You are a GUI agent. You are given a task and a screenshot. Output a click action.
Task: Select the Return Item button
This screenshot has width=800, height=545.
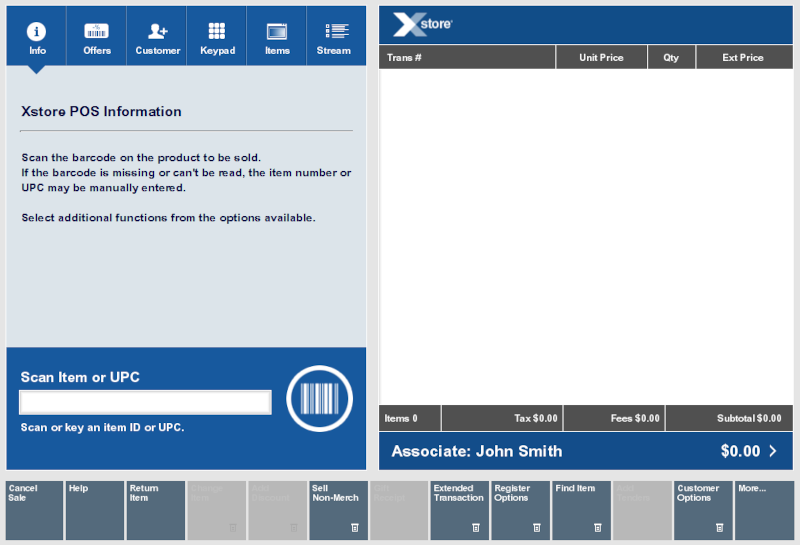pyautogui.click(x=156, y=510)
